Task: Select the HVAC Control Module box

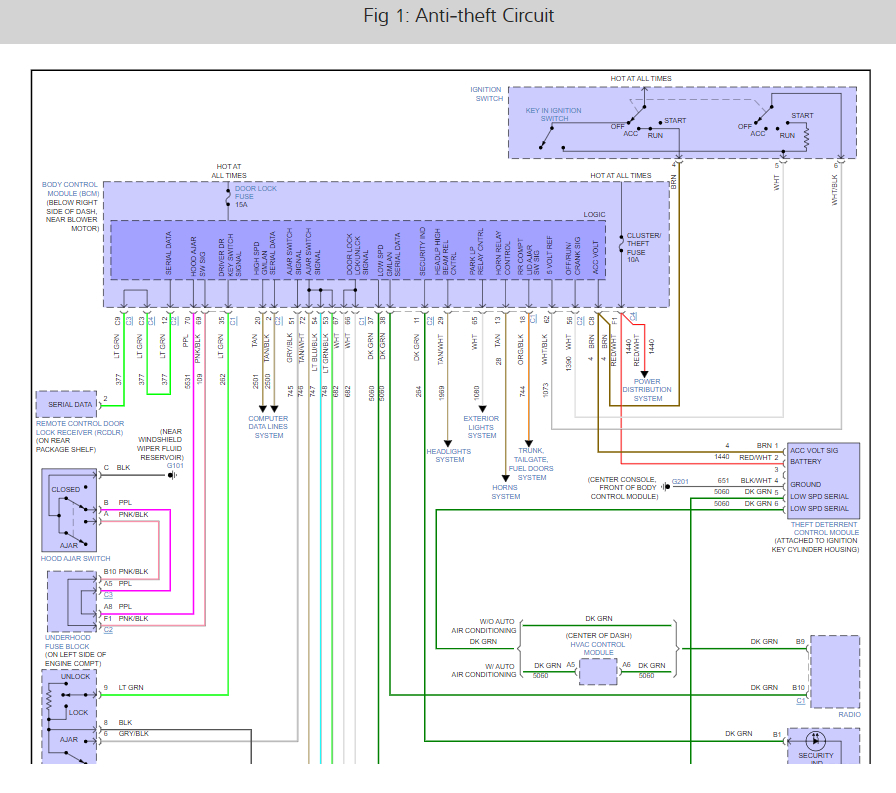Action: [x=598, y=671]
